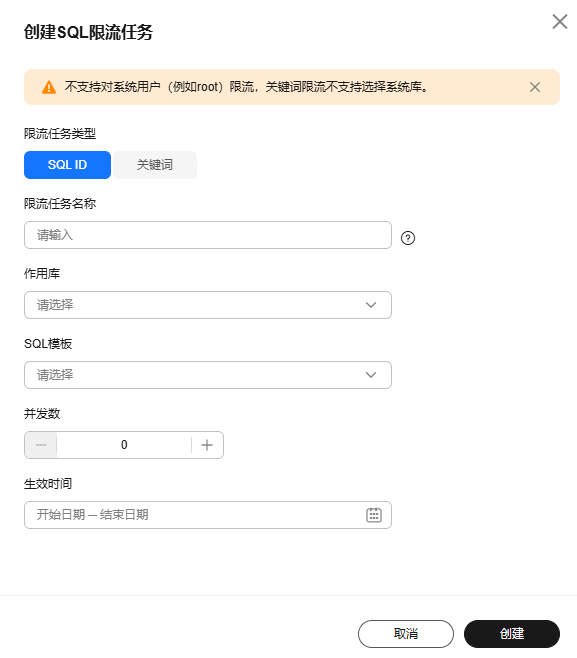Open the 作用库 selection box

click(x=208, y=305)
